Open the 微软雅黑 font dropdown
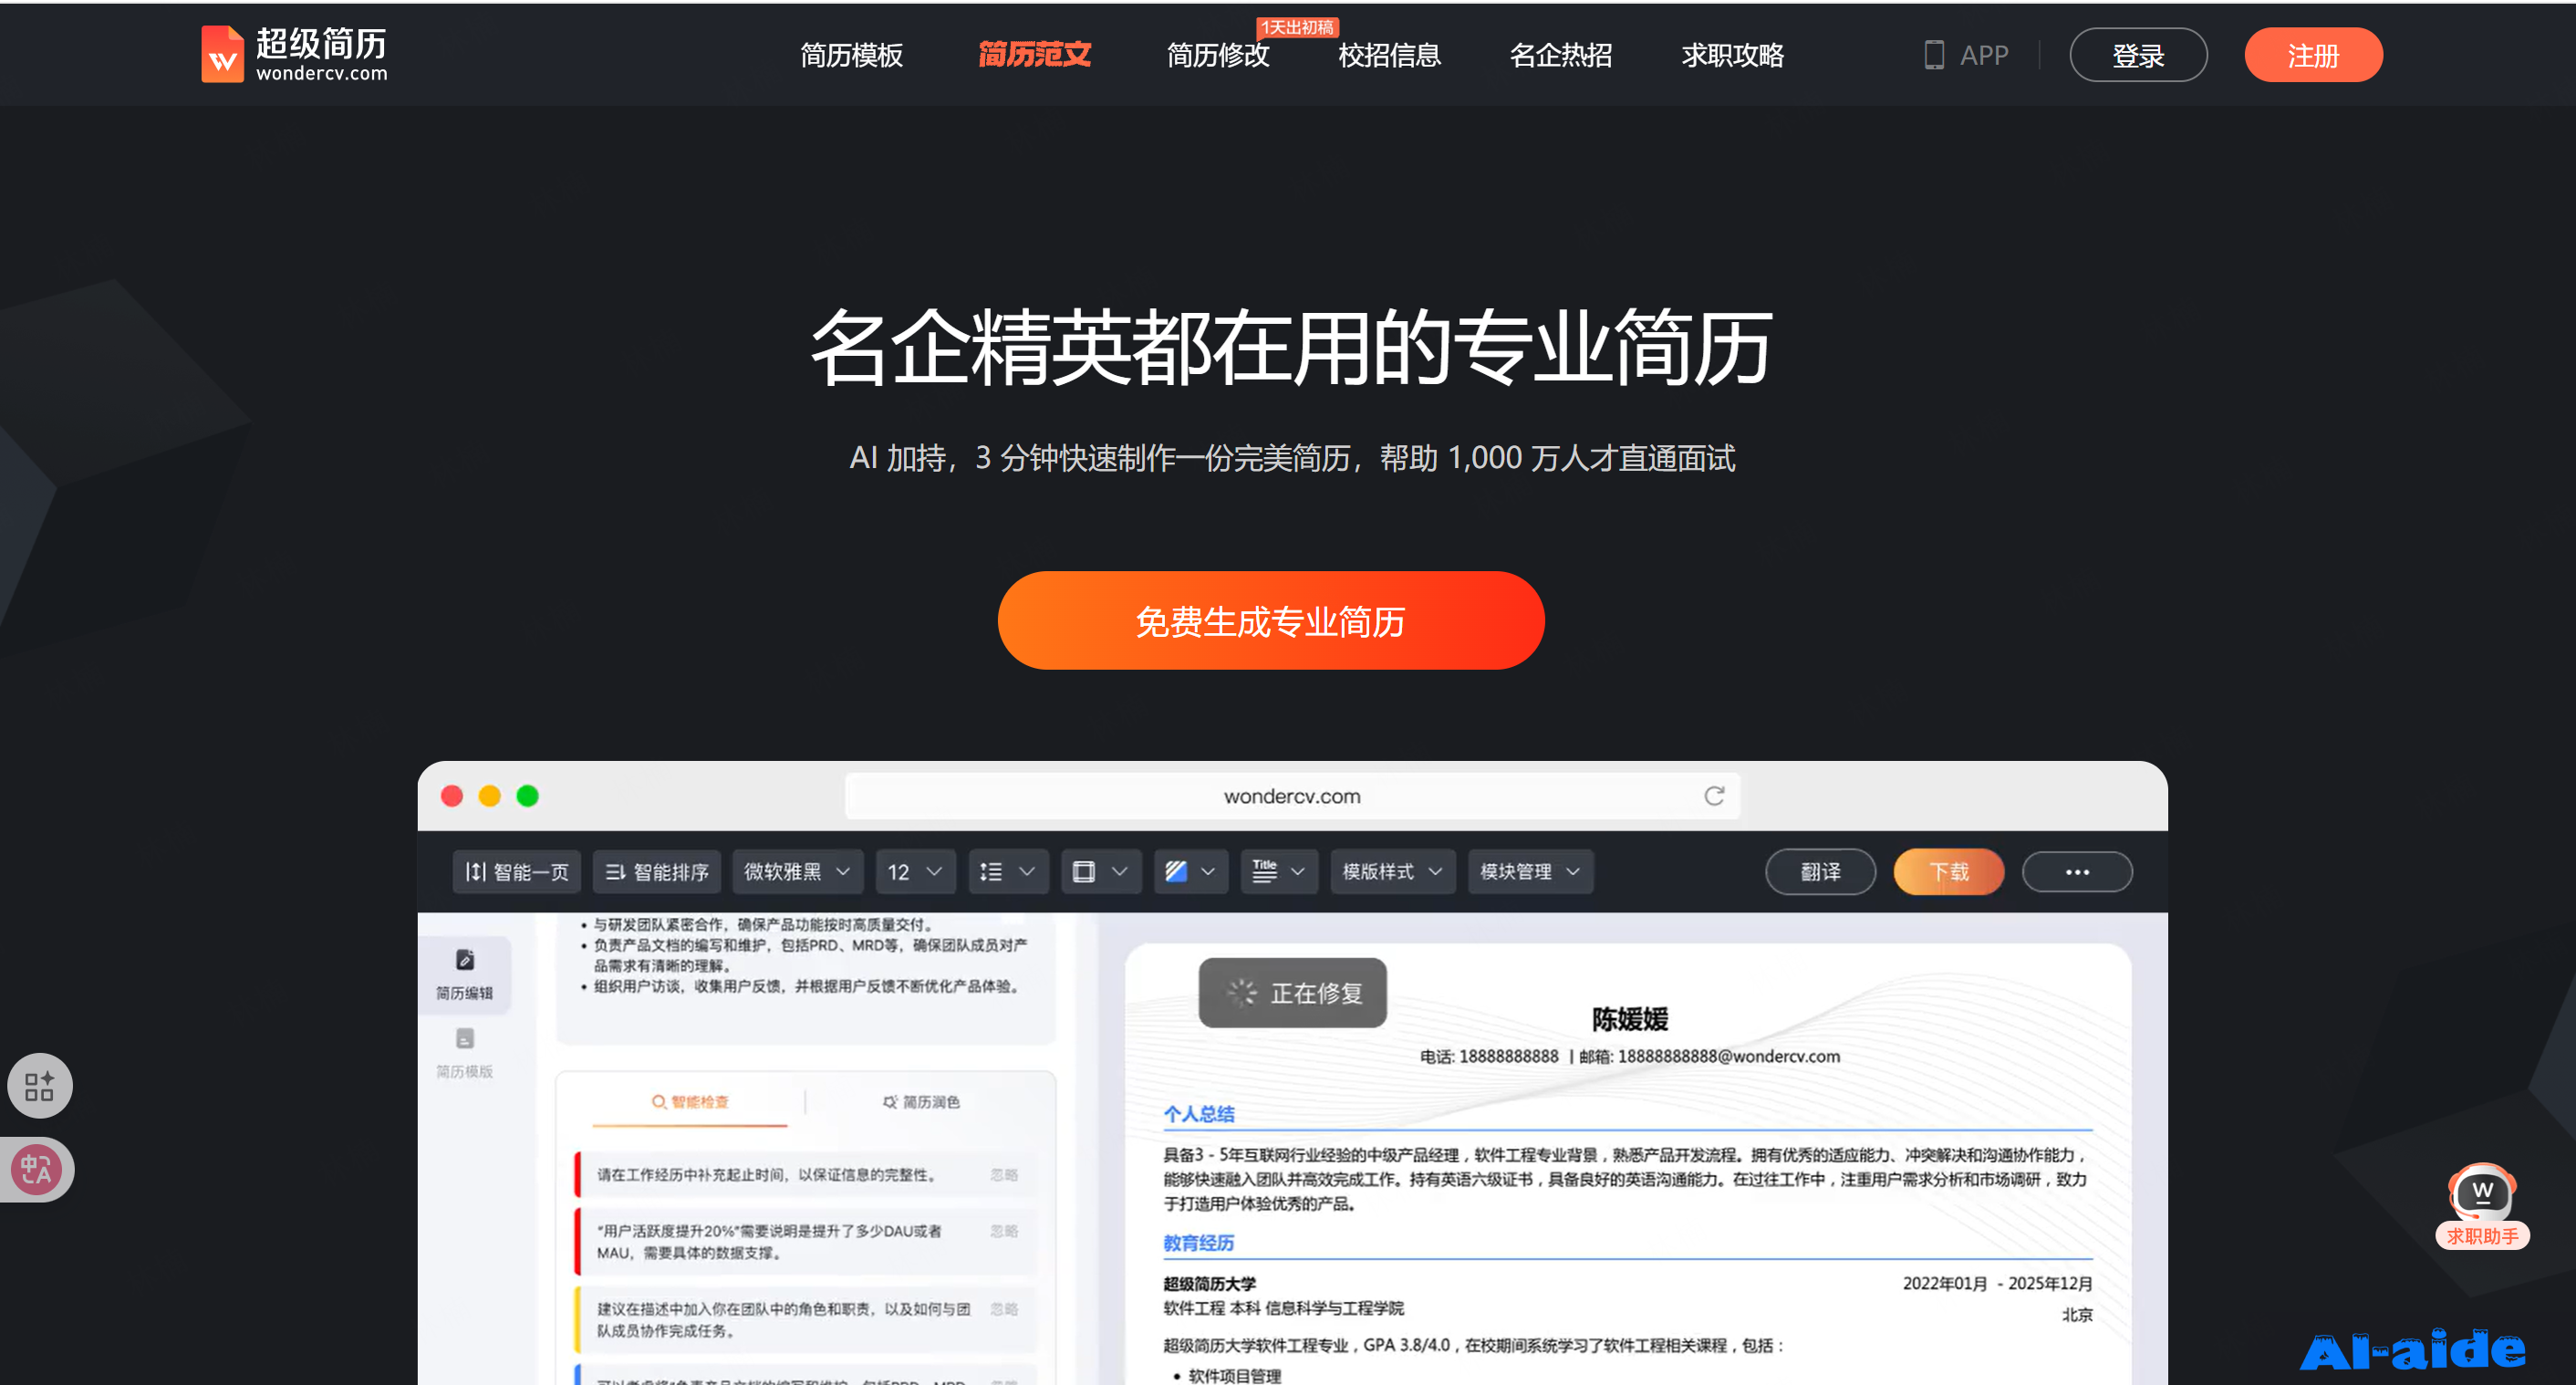The height and width of the screenshot is (1385, 2576). point(796,871)
